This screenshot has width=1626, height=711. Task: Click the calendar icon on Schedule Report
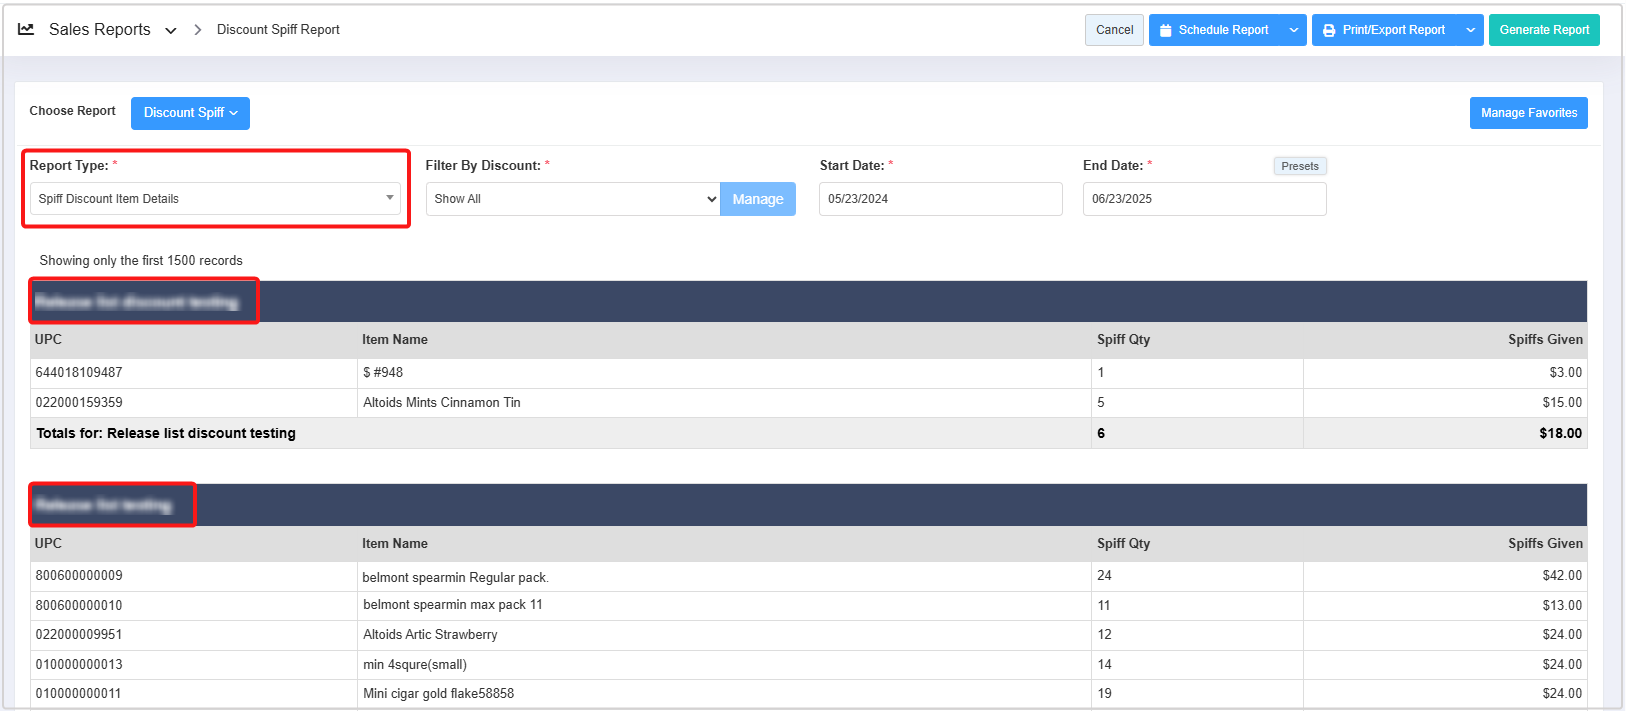(x=1165, y=31)
